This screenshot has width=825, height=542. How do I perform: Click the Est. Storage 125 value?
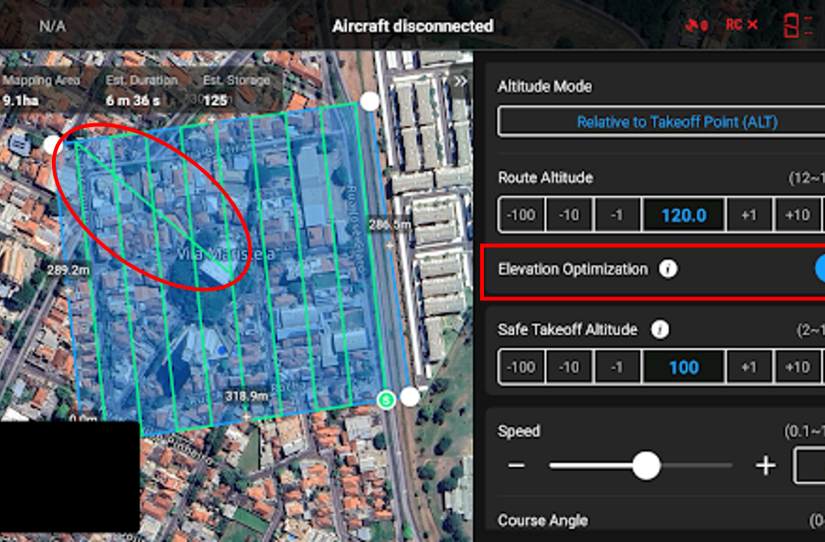click(x=215, y=100)
